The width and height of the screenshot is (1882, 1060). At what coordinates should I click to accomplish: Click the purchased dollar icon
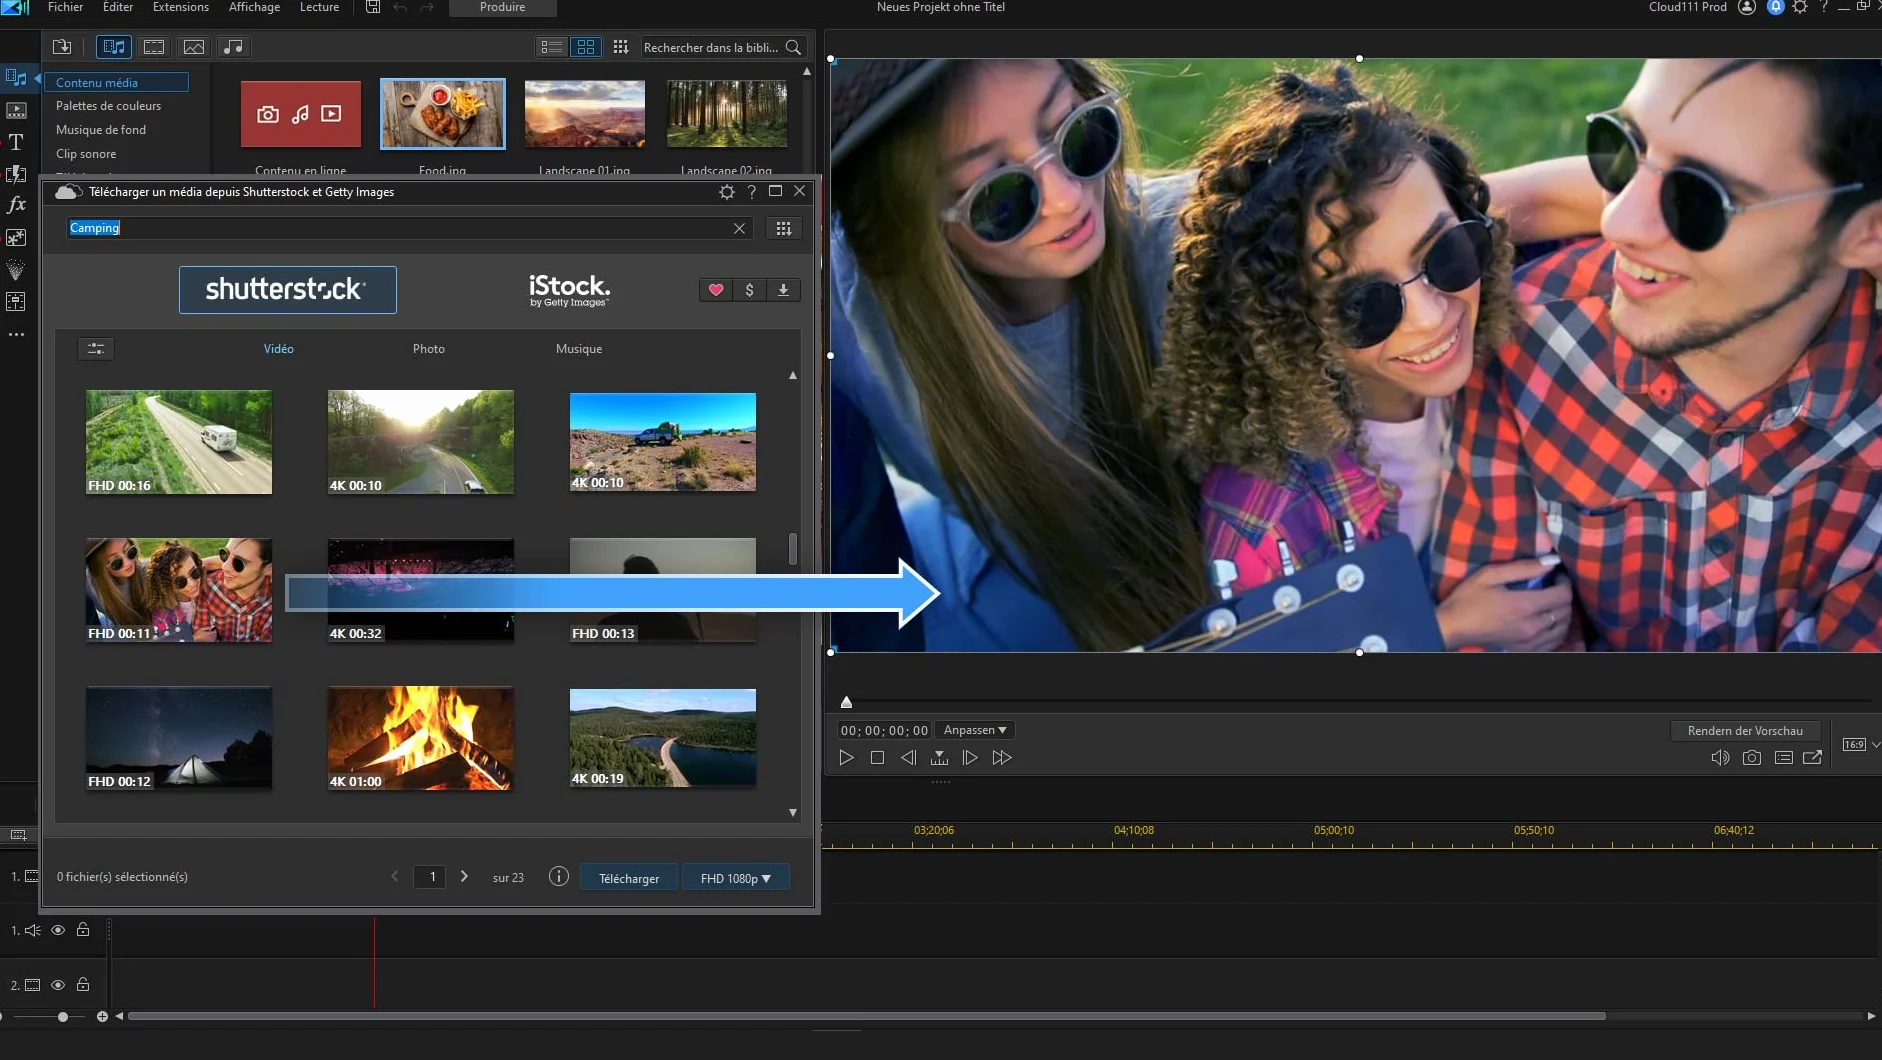749,290
